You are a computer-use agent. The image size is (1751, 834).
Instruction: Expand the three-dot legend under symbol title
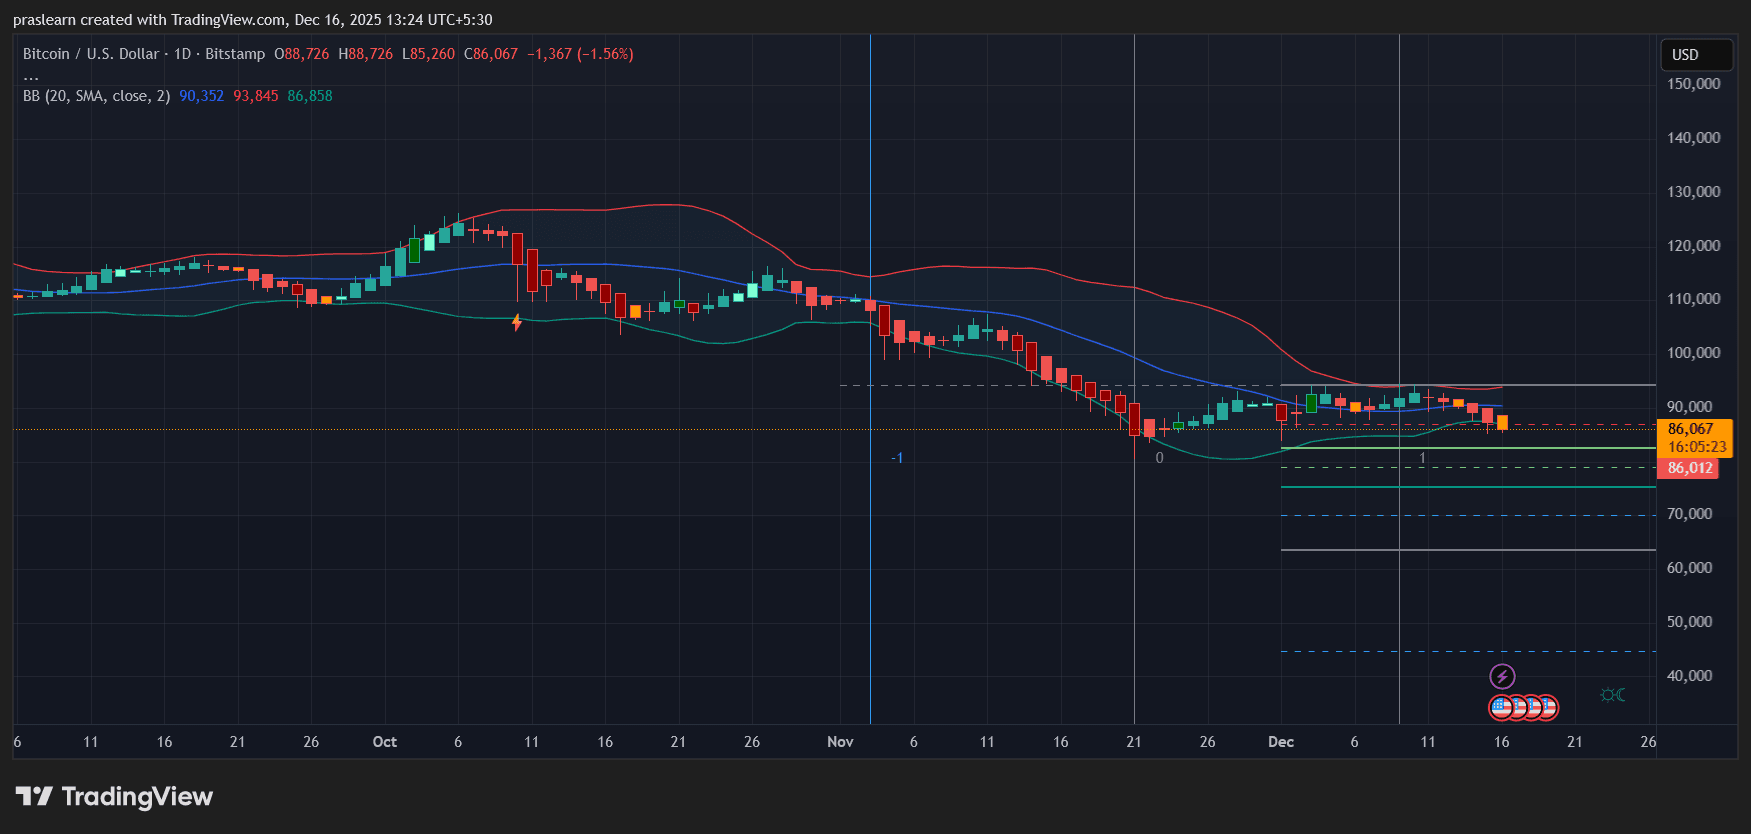31,76
